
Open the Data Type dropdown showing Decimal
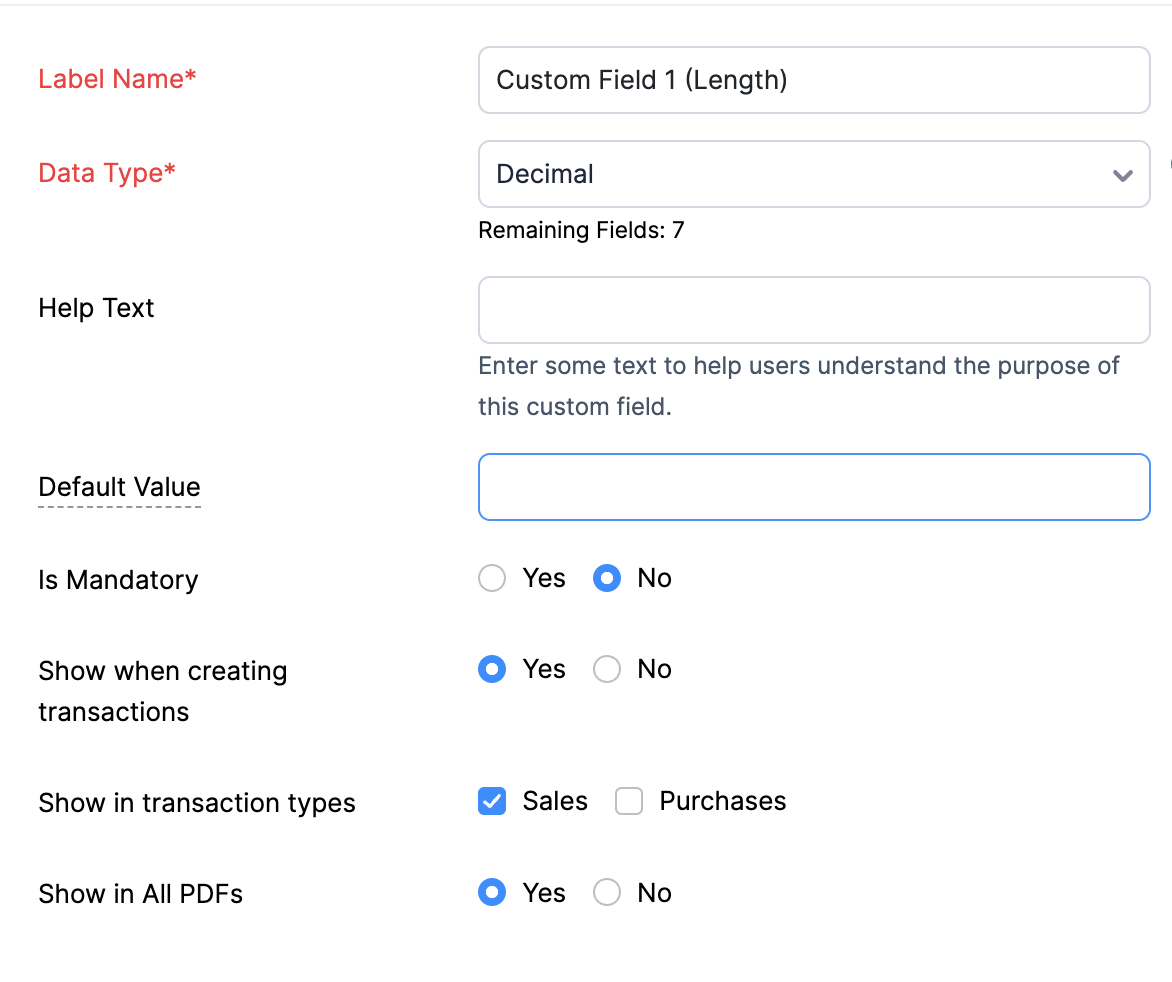coord(800,174)
